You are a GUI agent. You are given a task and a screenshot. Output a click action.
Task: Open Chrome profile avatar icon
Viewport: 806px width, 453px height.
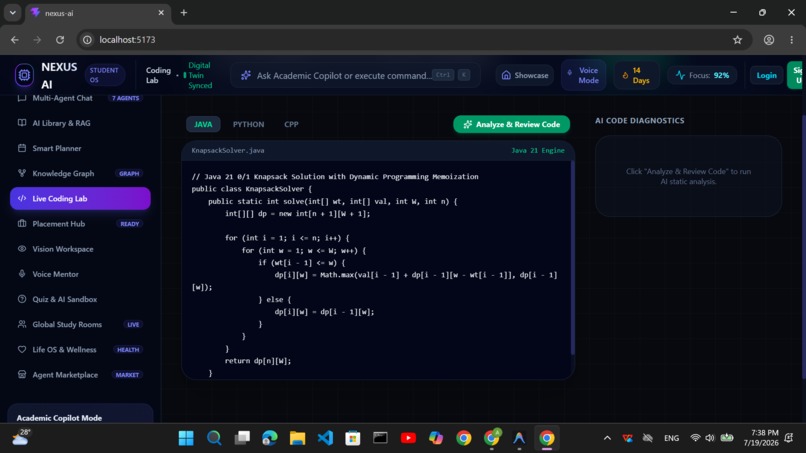768,40
